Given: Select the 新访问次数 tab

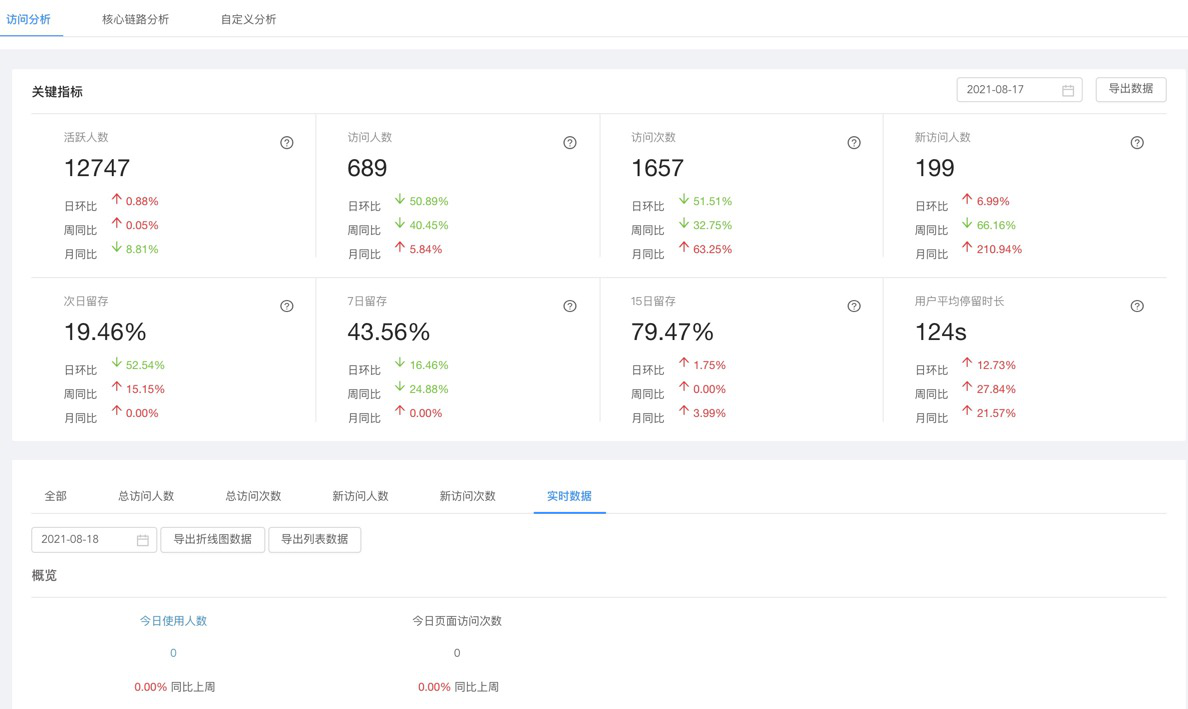Looking at the screenshot, I should point(467,496).
